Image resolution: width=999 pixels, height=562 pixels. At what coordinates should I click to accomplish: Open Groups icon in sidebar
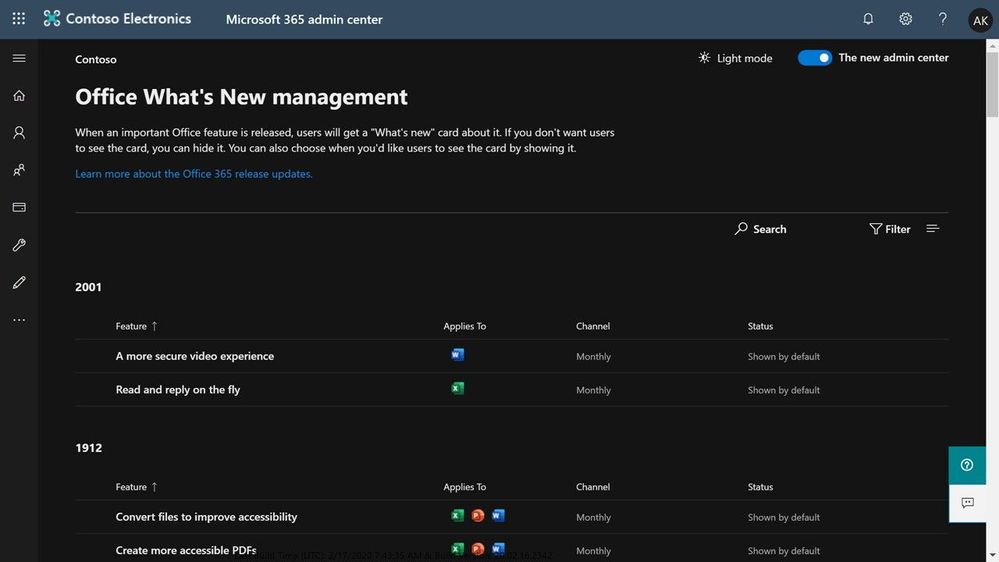[x=19, y=170]
